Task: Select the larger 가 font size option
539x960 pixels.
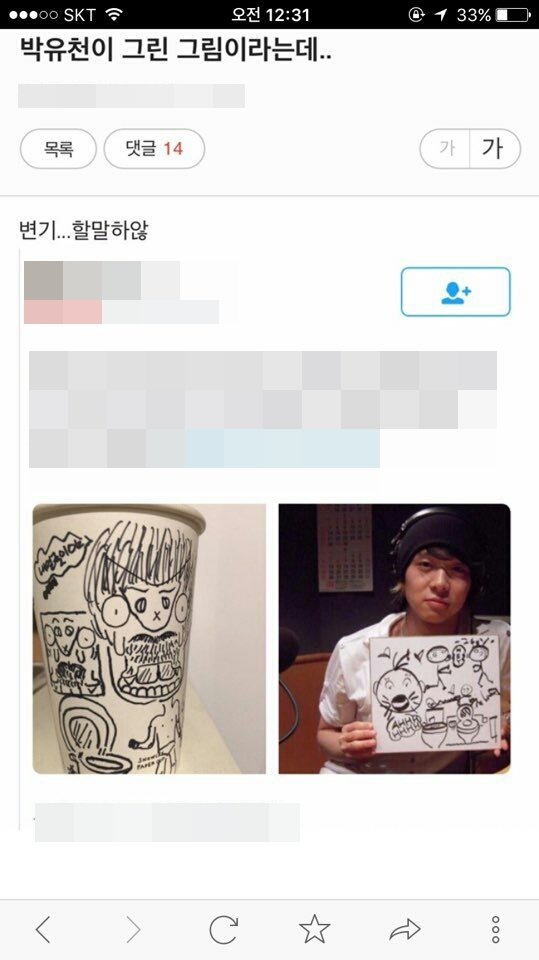Action: point(494,148)
